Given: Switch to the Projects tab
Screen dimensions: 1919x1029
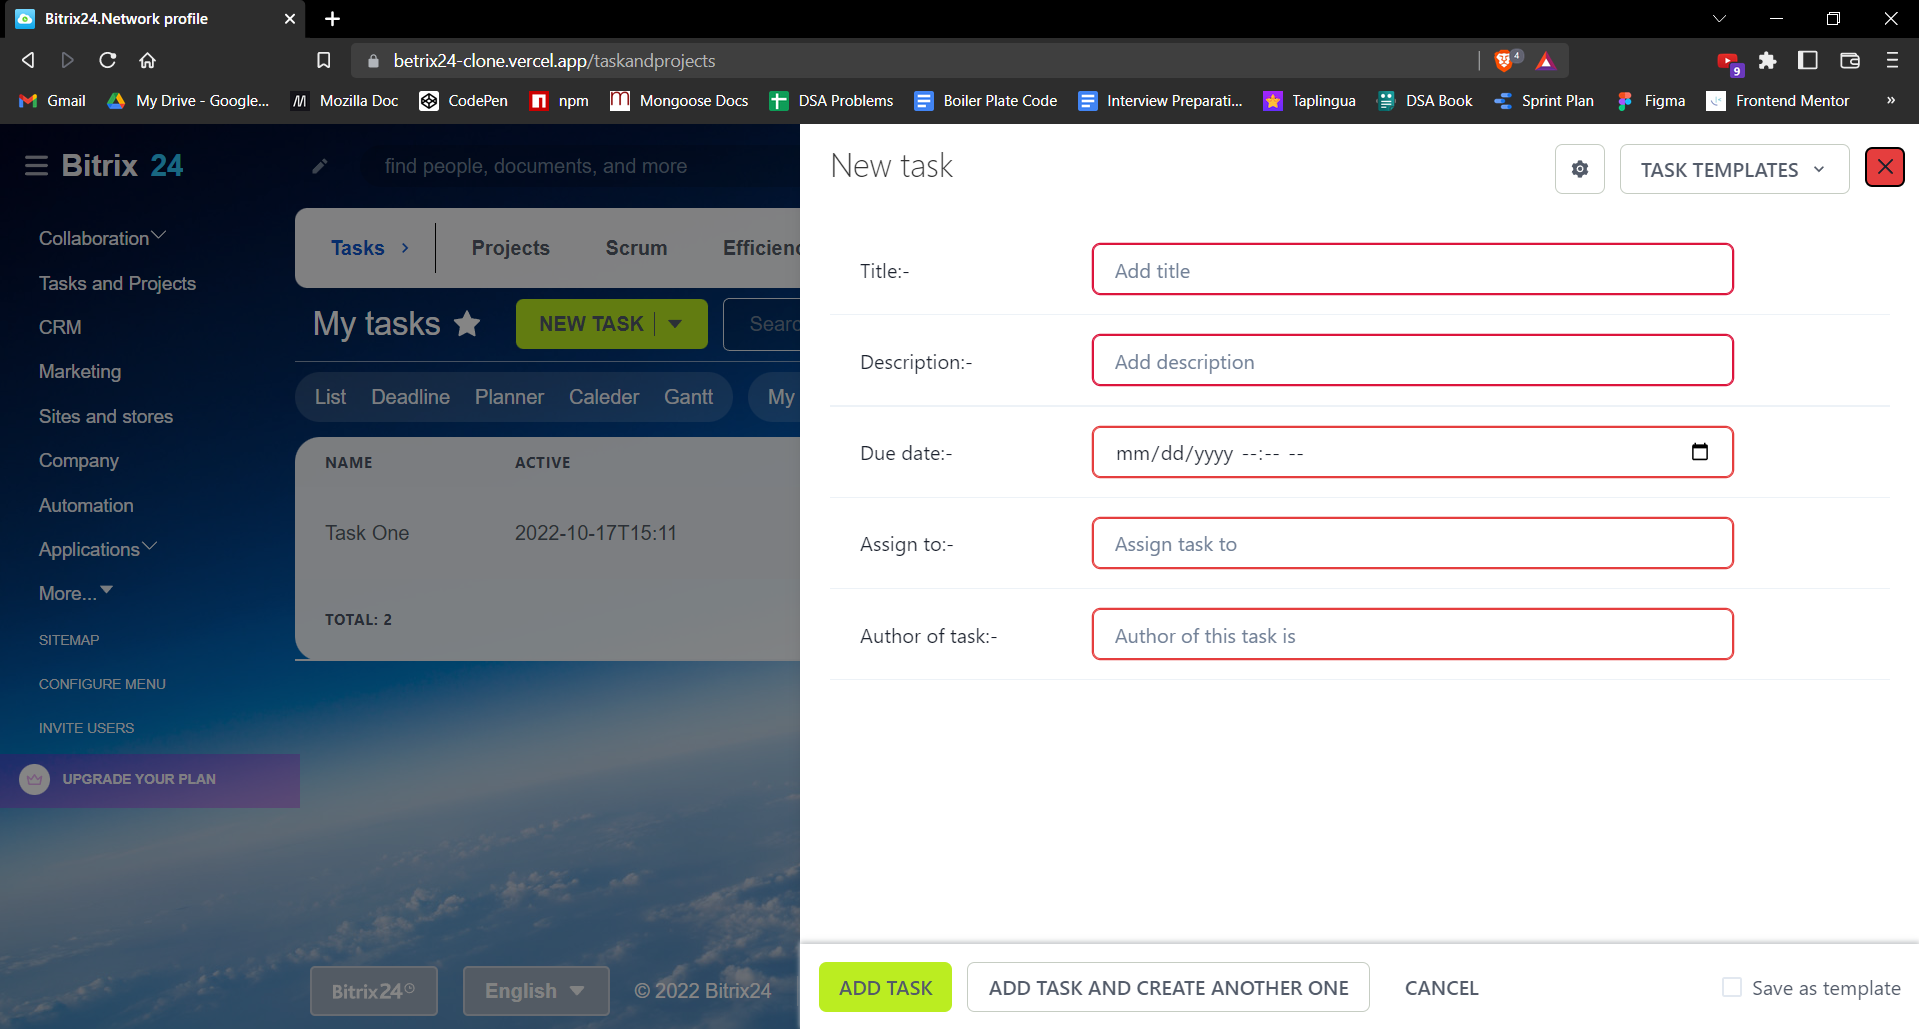Looking at the screenshot, I should pos(511,248).
